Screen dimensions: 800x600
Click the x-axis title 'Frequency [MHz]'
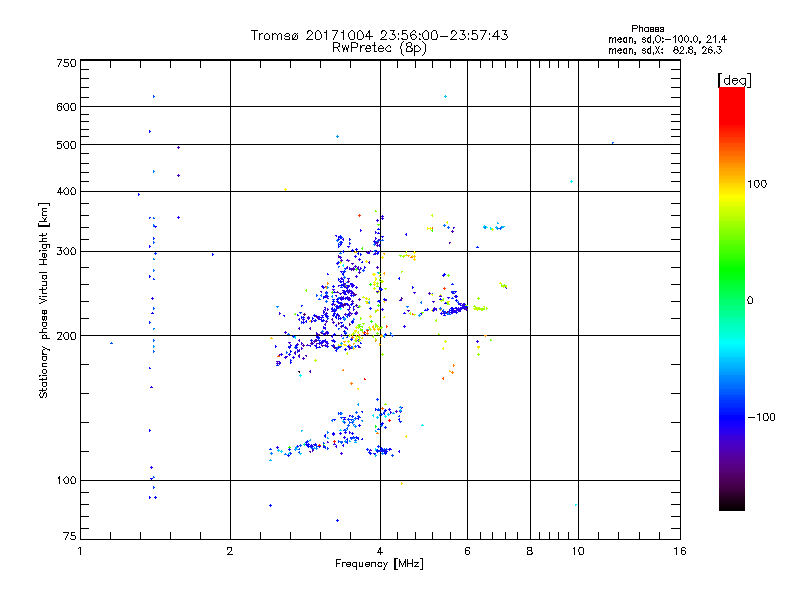coord(379,564)
